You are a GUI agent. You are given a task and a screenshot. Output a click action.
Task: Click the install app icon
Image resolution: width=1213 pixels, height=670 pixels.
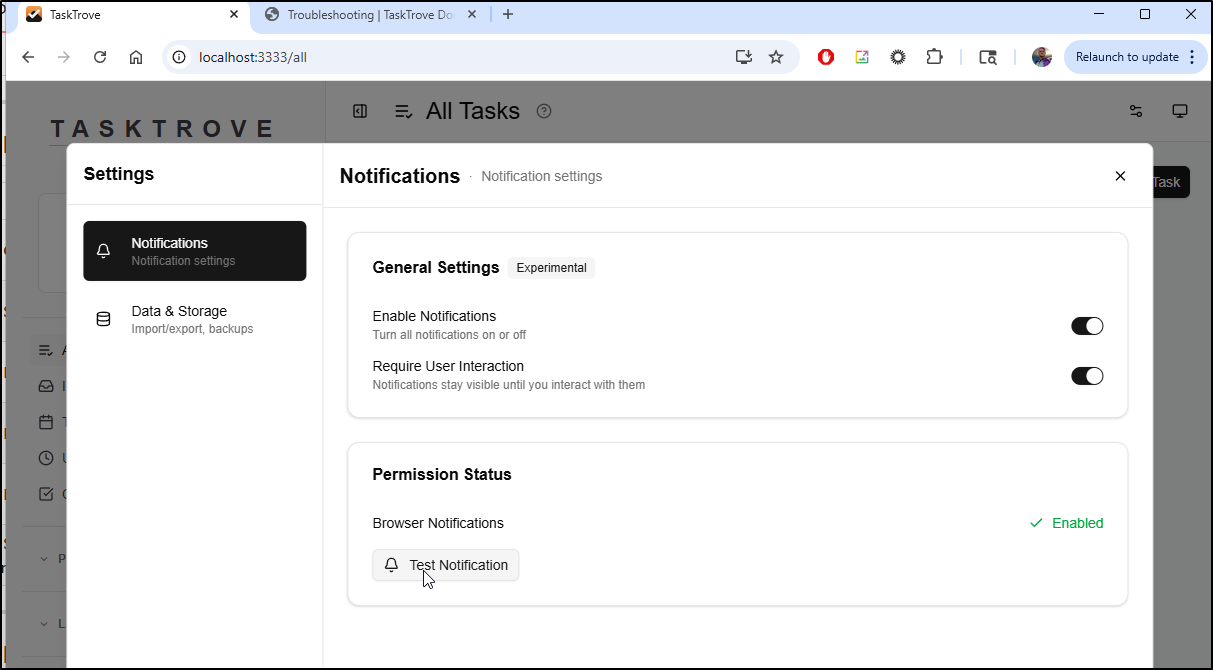pyautogui.click(x=743, y=57)
